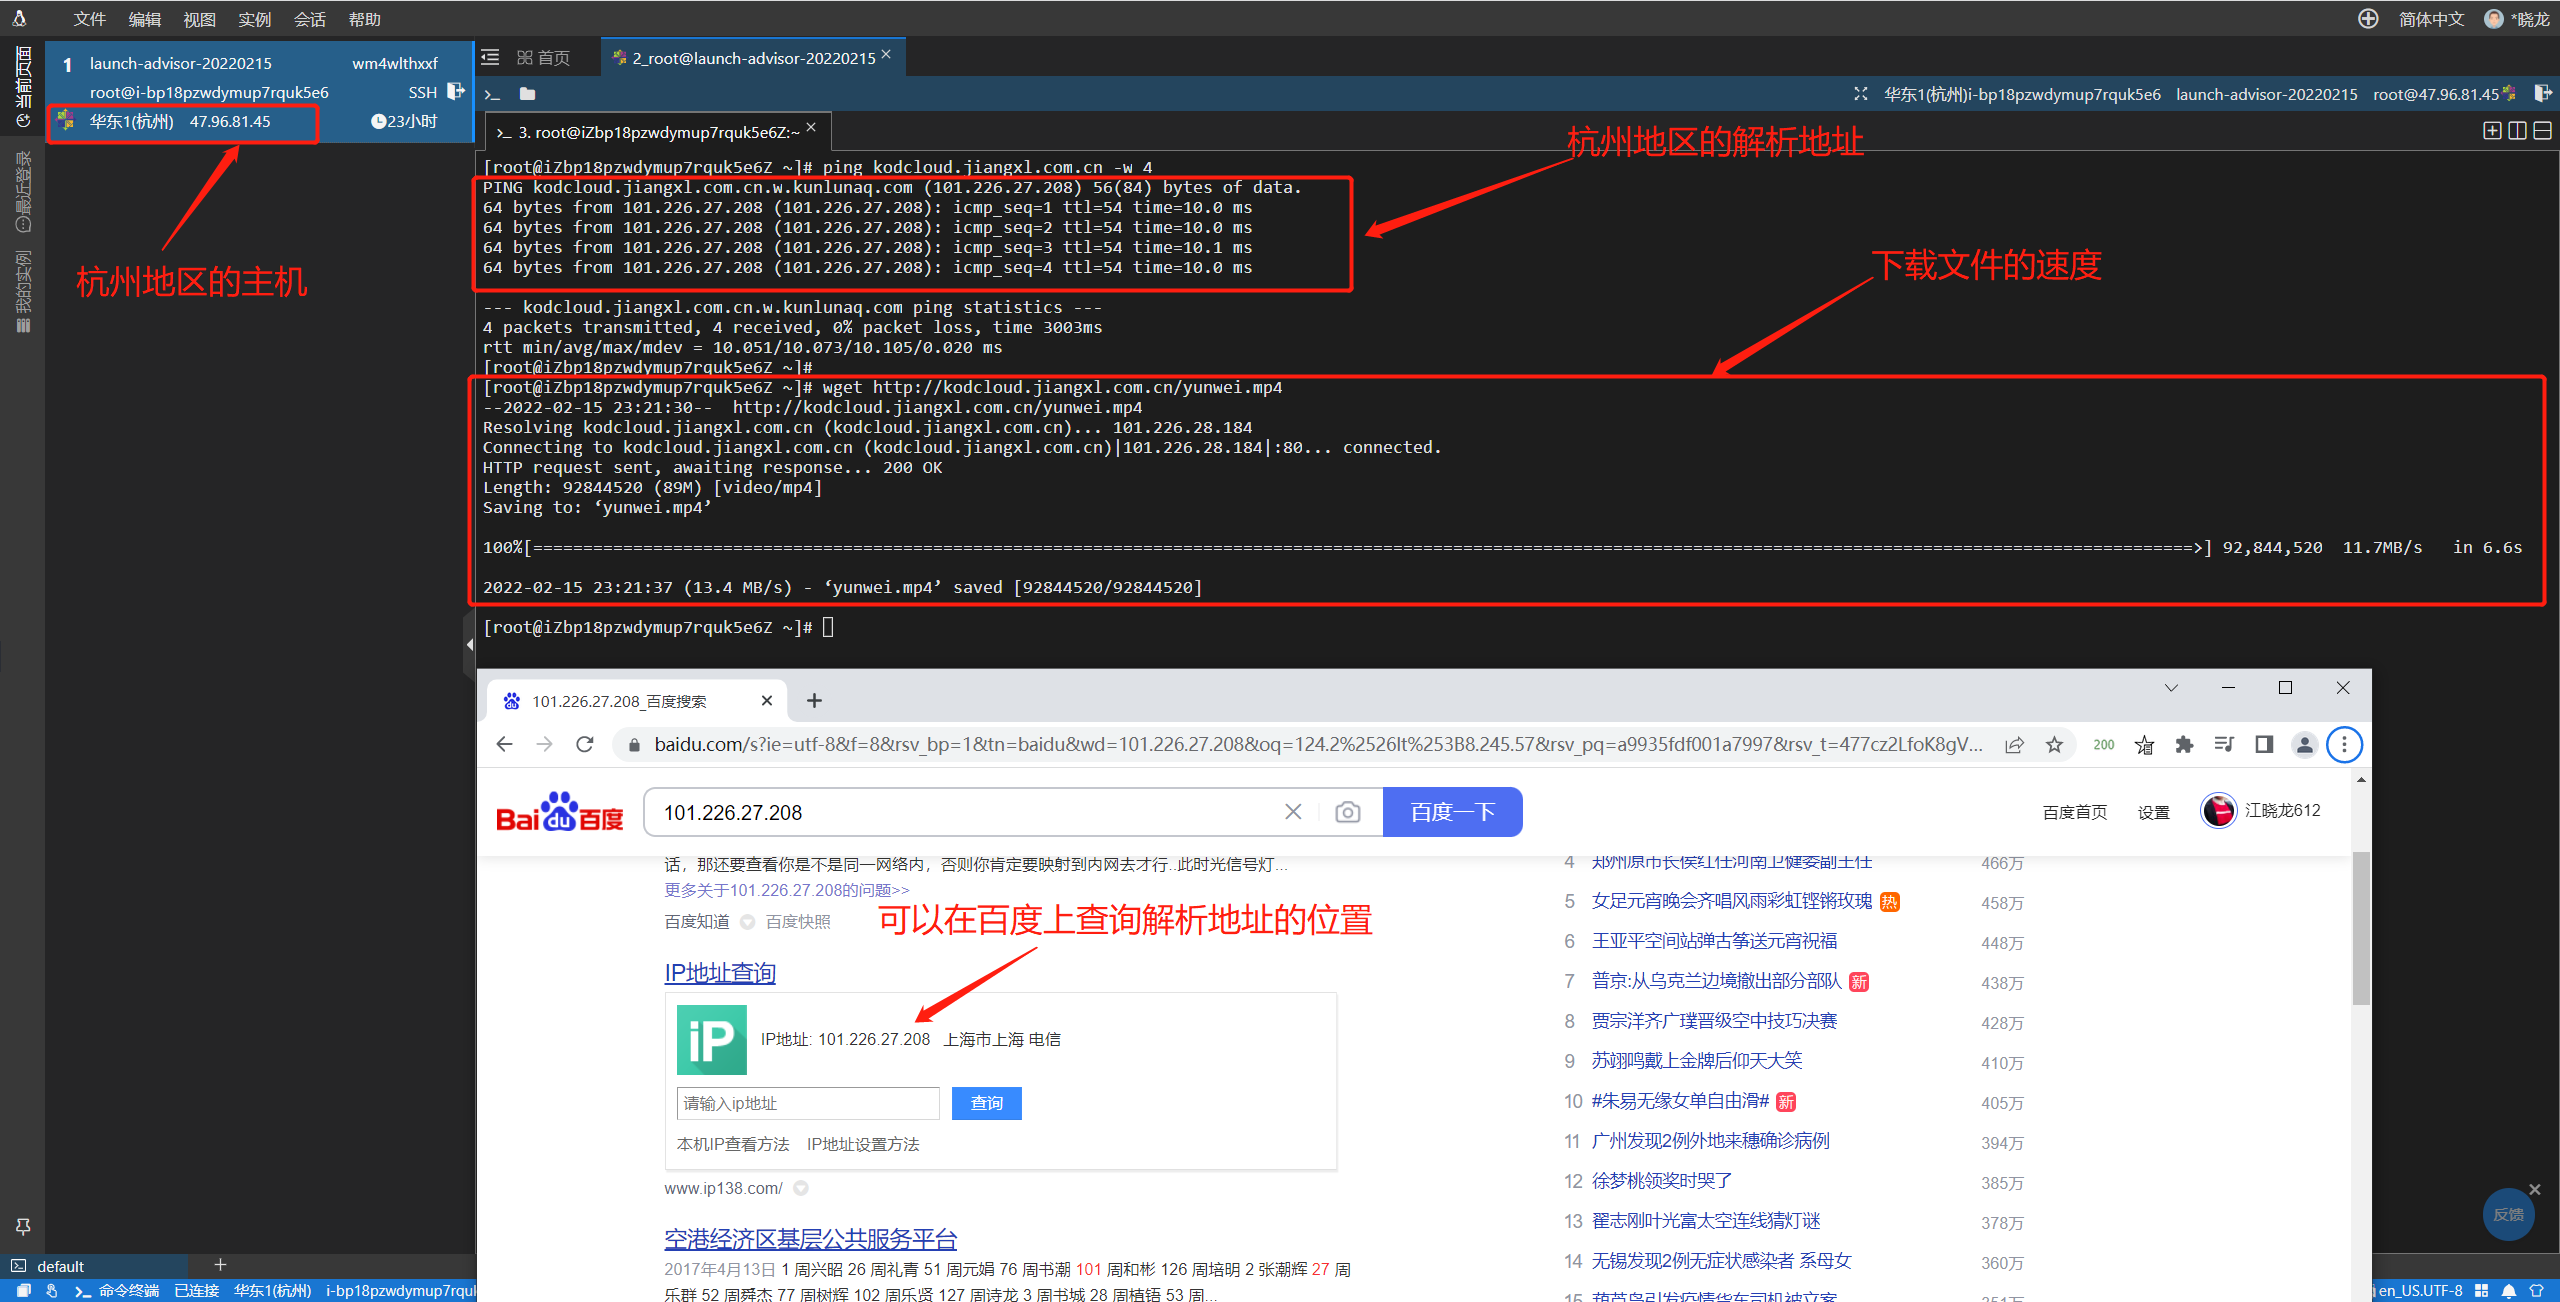Screen dimensions: 2560x1302
Task: Click the Linux penguin app logo
Action: [x=19, y=18]
